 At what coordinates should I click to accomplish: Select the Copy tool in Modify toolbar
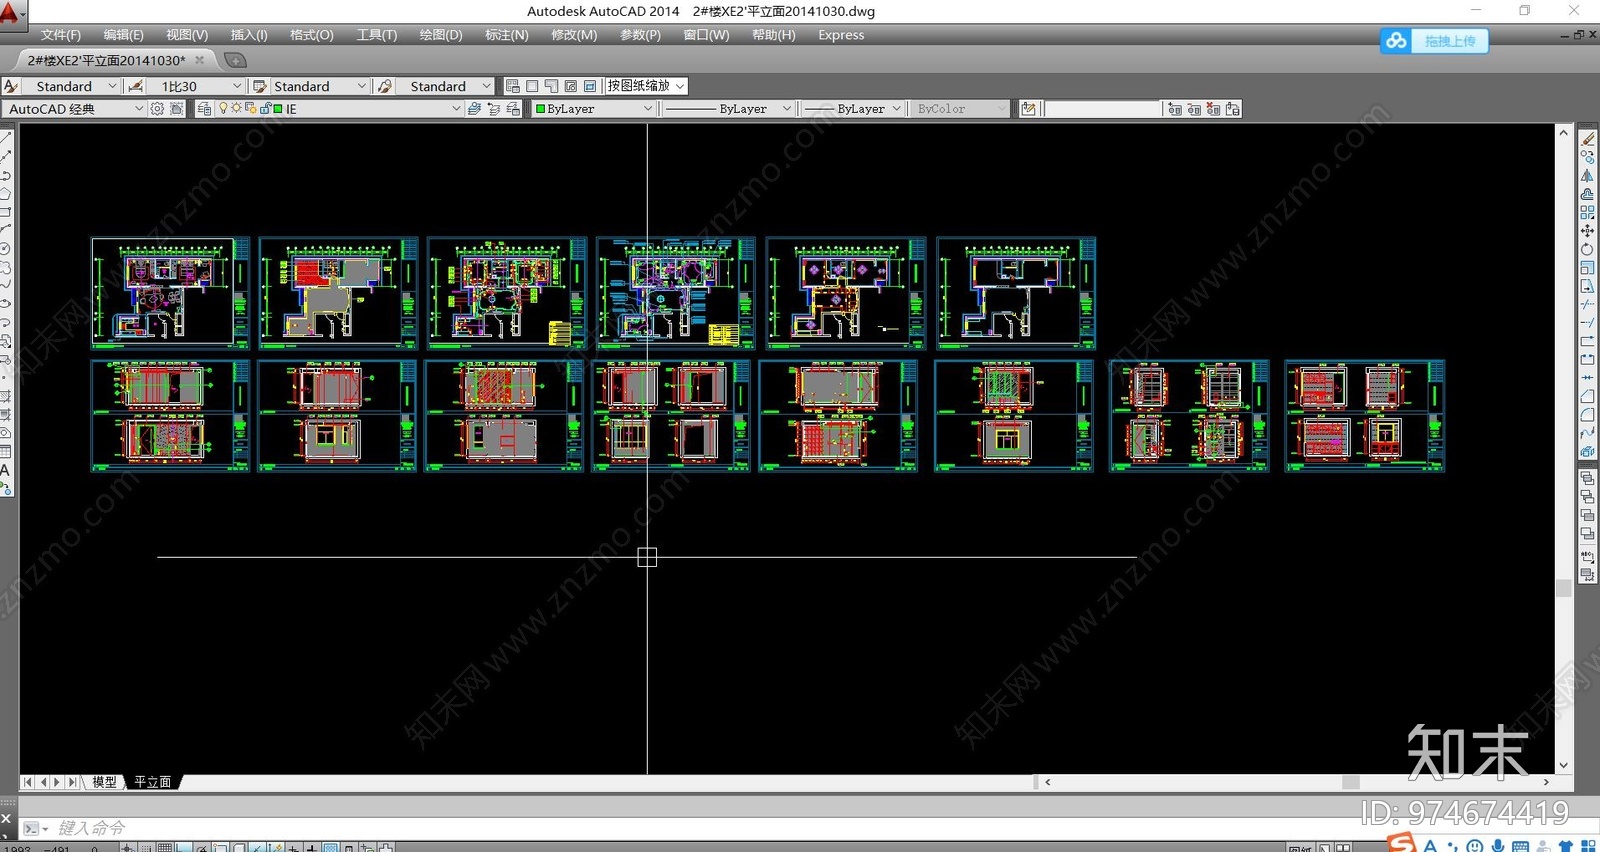pyautogui.click(x=1587, y=157)
